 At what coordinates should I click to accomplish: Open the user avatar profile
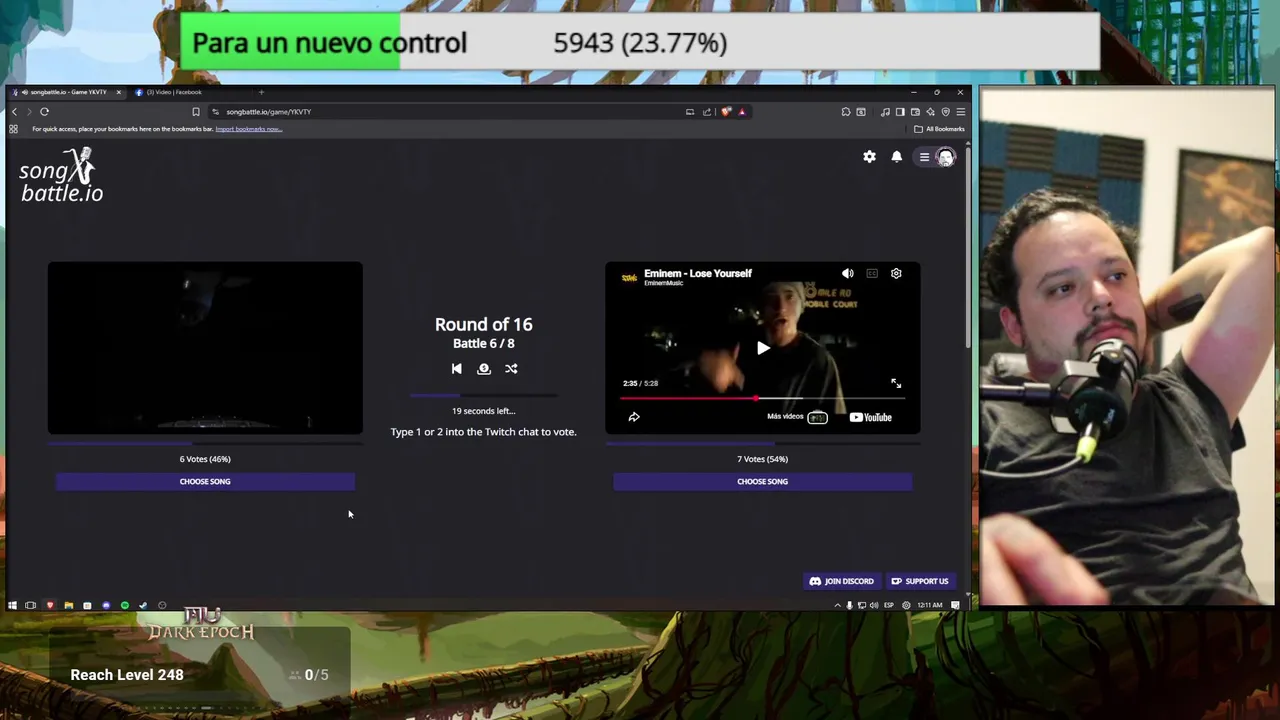(945, 157)
